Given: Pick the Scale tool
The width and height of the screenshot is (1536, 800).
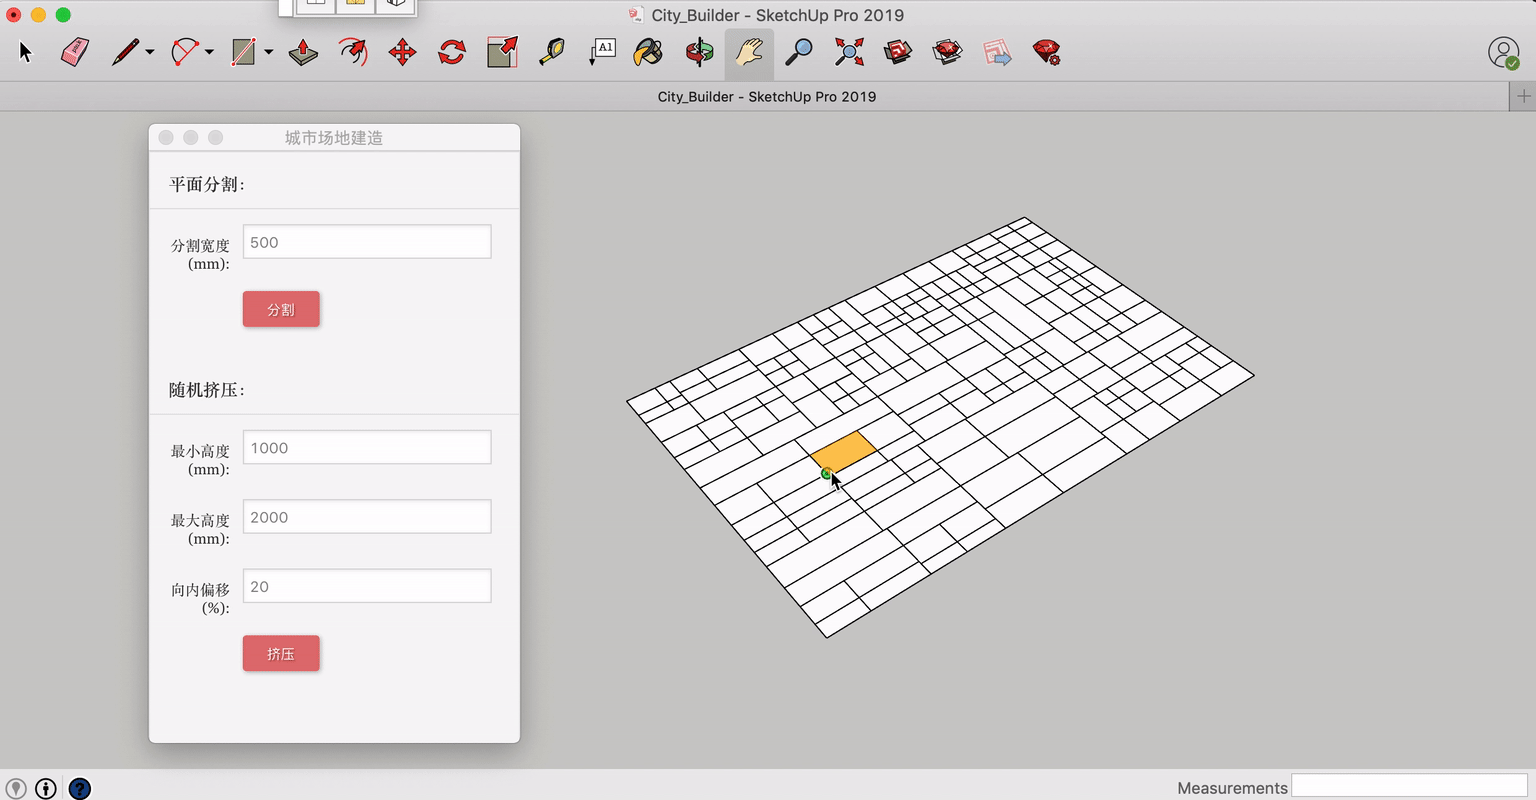Looking at the screenshot, I should (x=502, y=52).
